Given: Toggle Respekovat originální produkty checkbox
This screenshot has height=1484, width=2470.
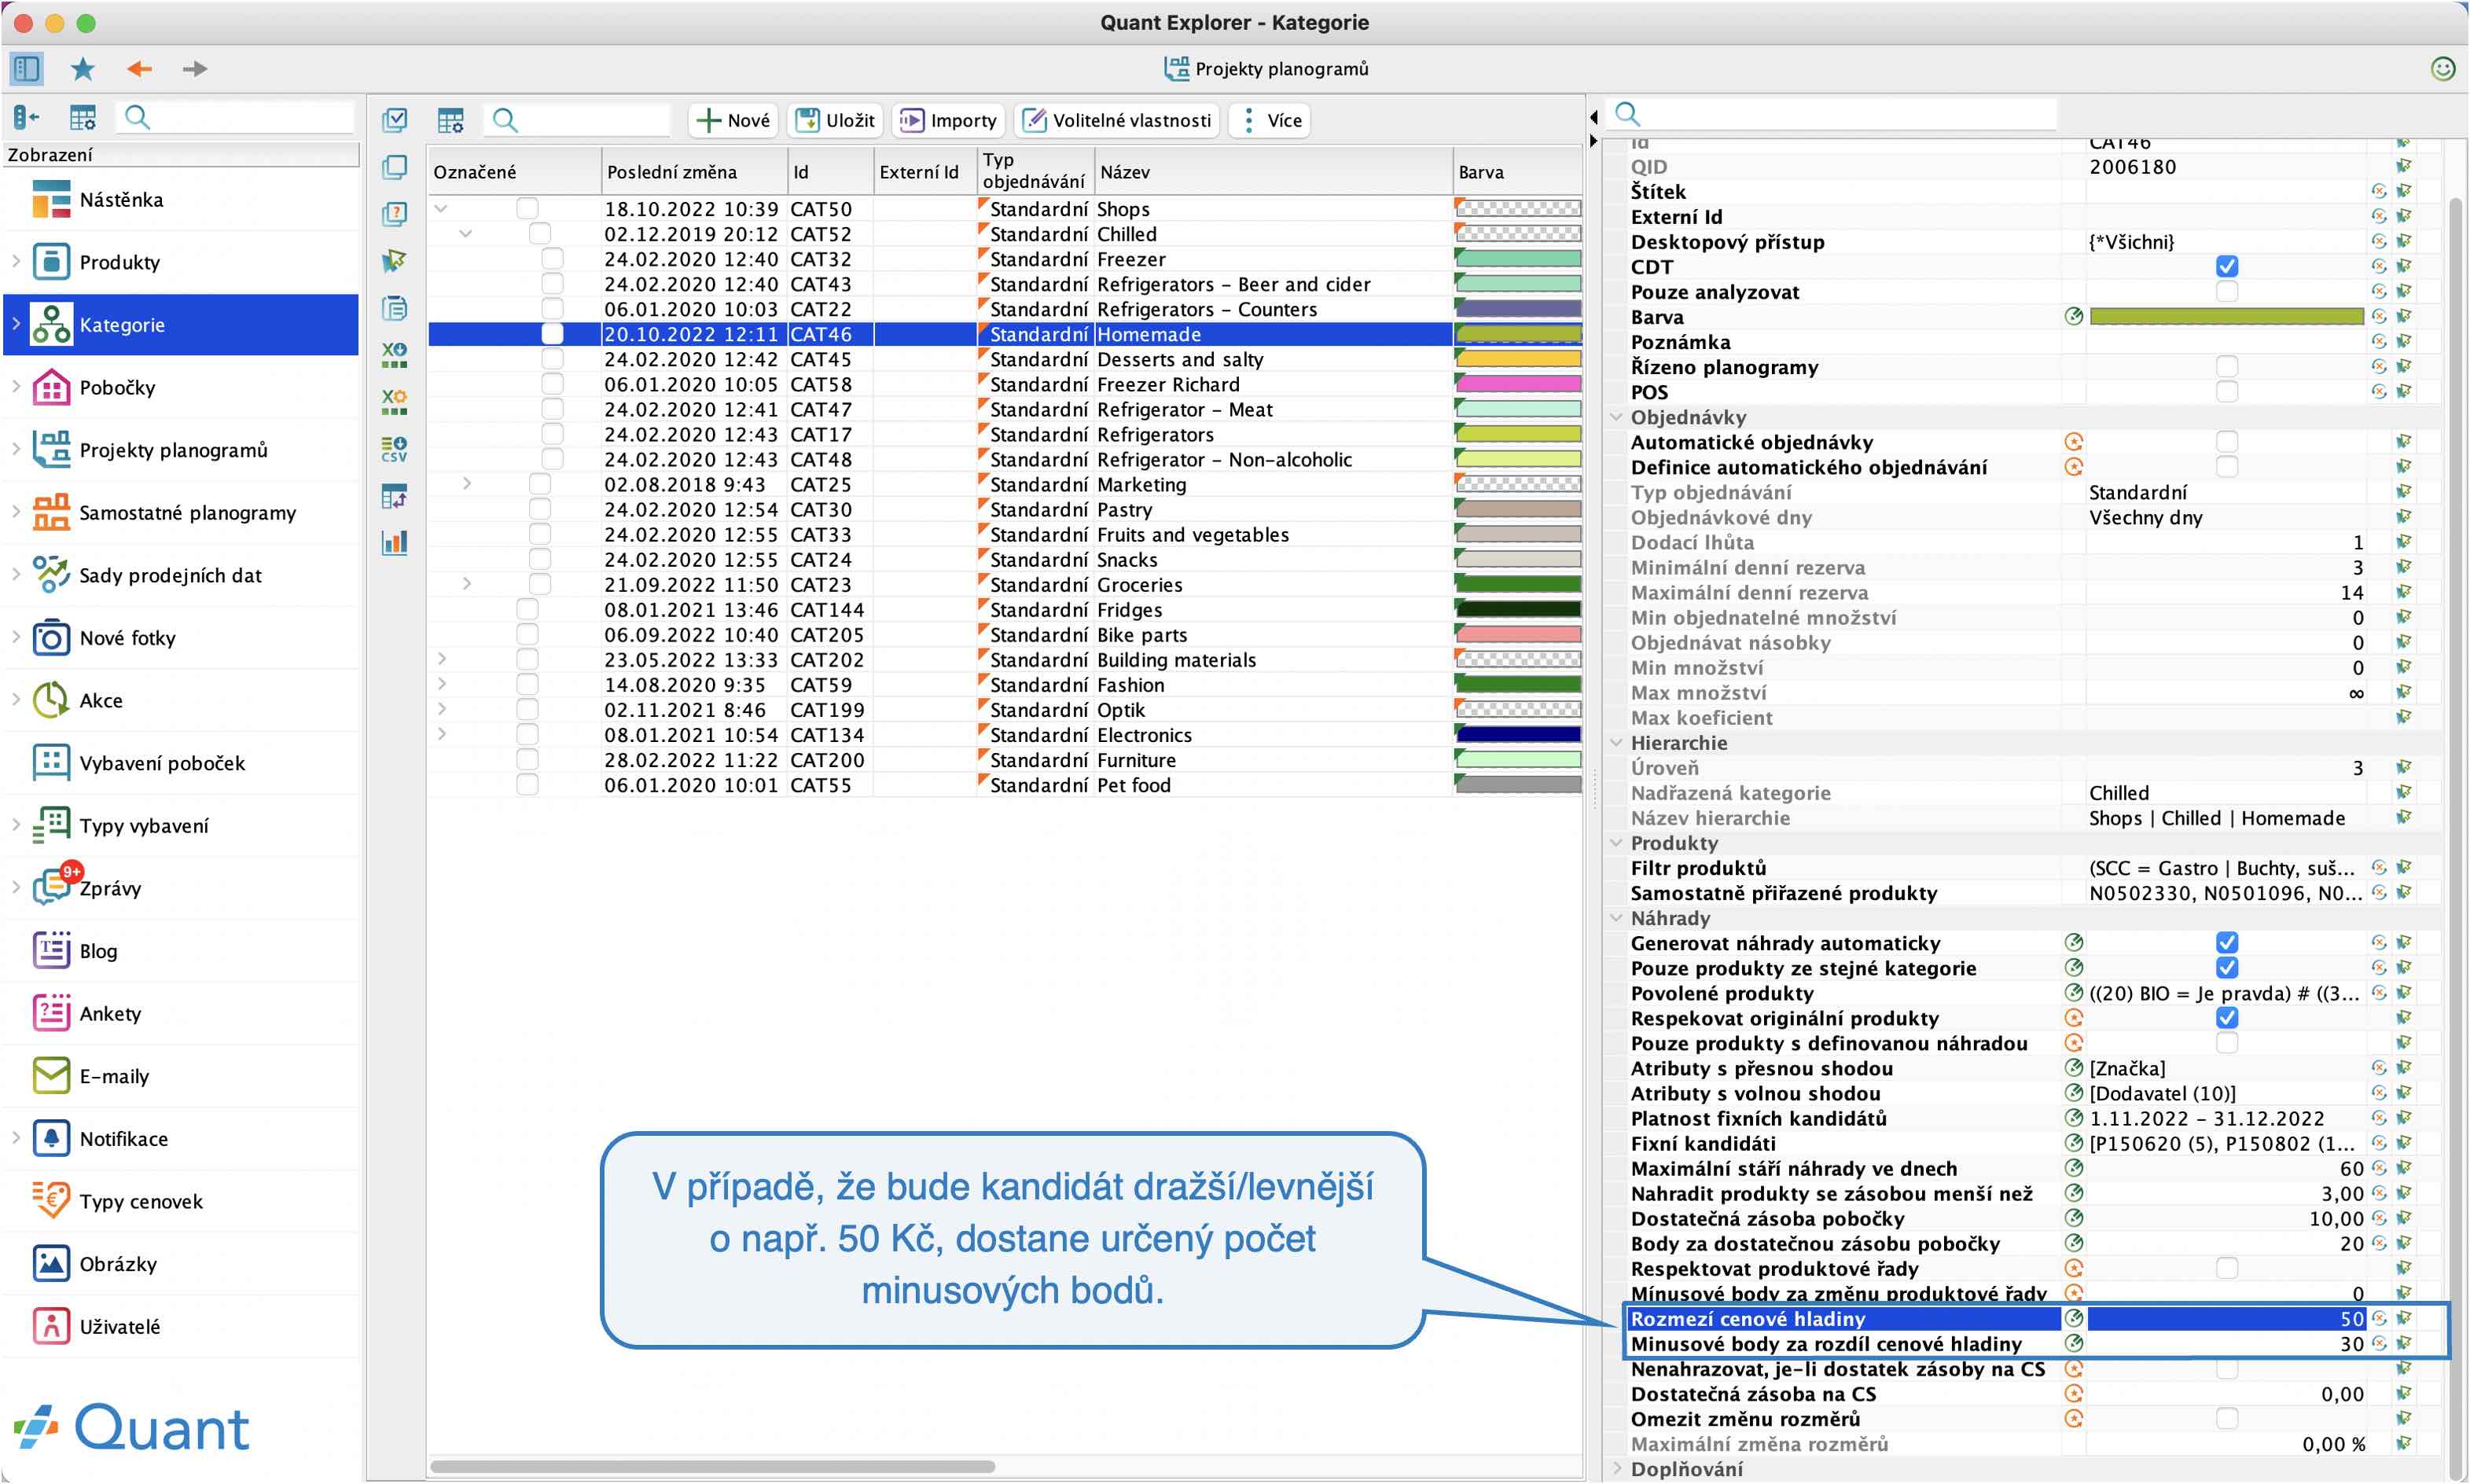Looking at the screenshot, I should pyautogui.click(x=2226, y=1018).
